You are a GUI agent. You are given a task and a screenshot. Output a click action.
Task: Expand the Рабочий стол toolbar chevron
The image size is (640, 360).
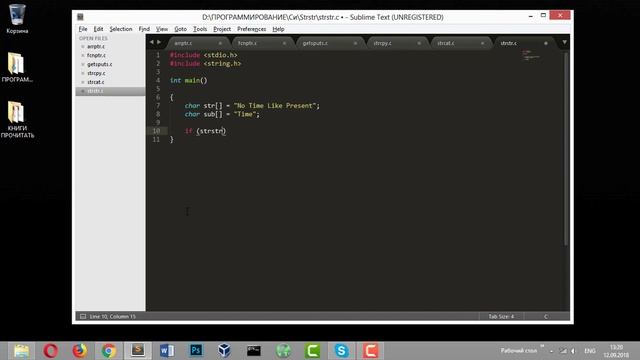click(x=542, y=346)
